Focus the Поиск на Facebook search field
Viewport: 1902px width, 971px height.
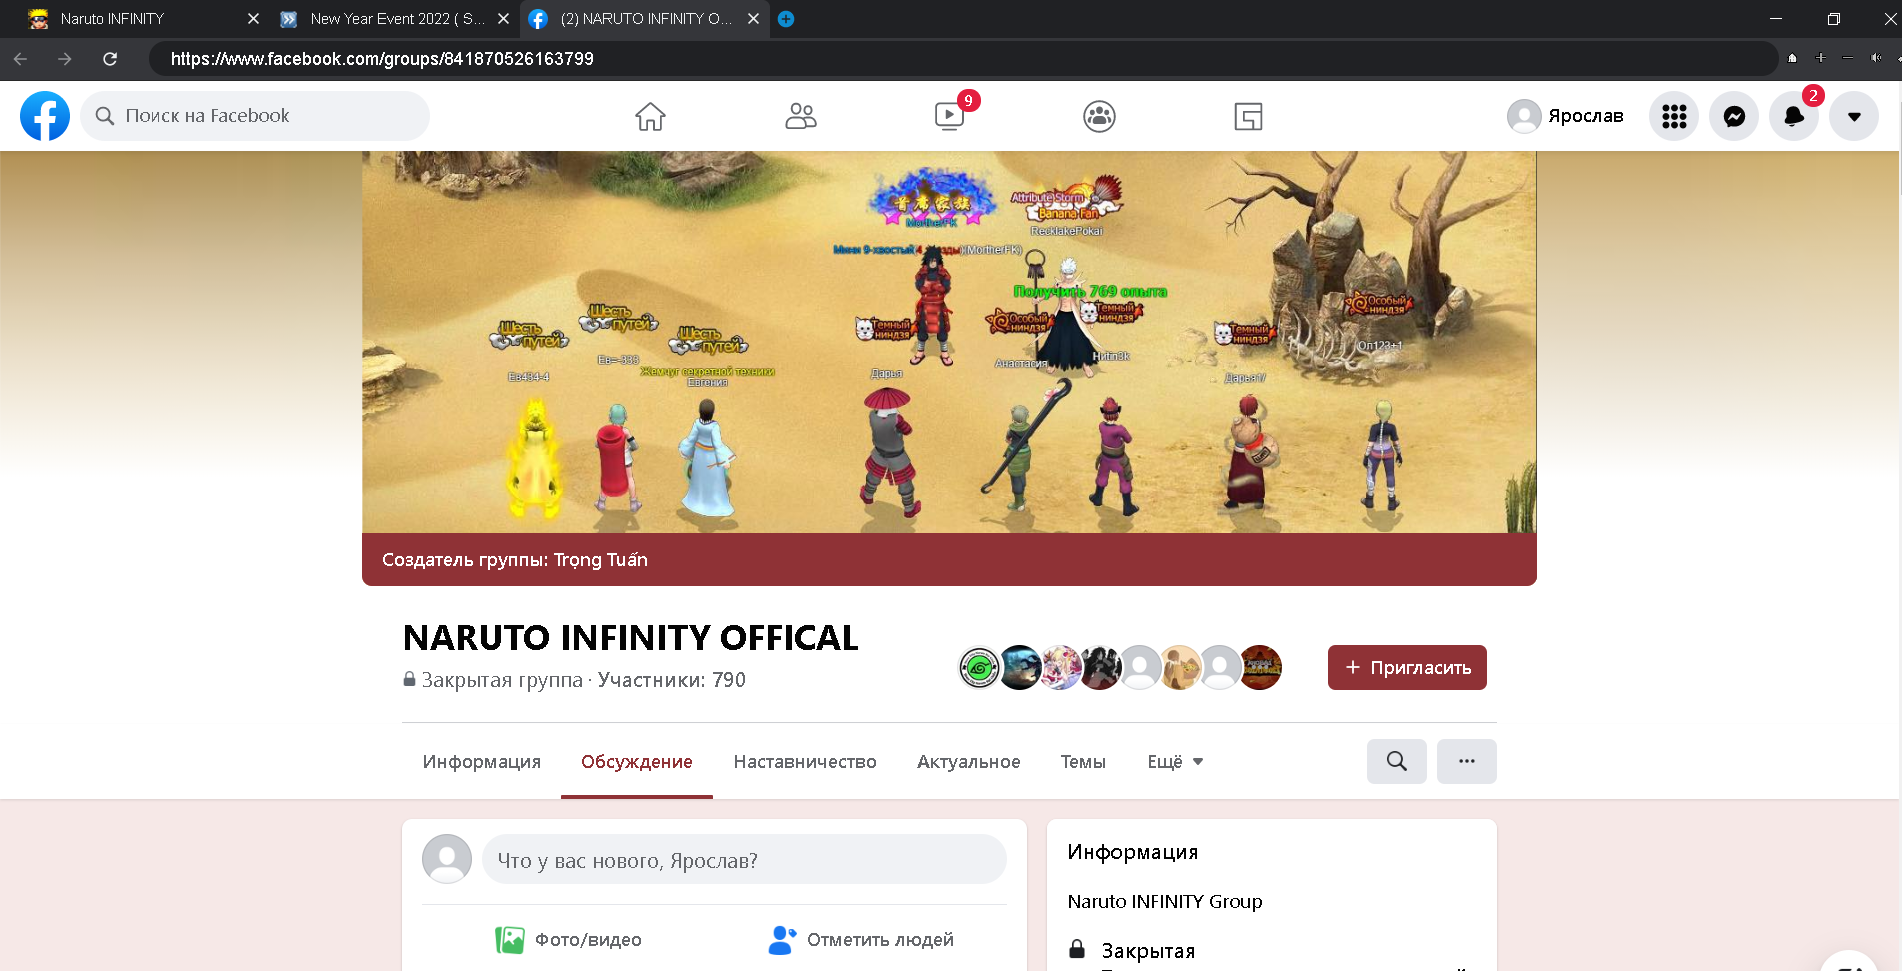[x=255, y=116]
